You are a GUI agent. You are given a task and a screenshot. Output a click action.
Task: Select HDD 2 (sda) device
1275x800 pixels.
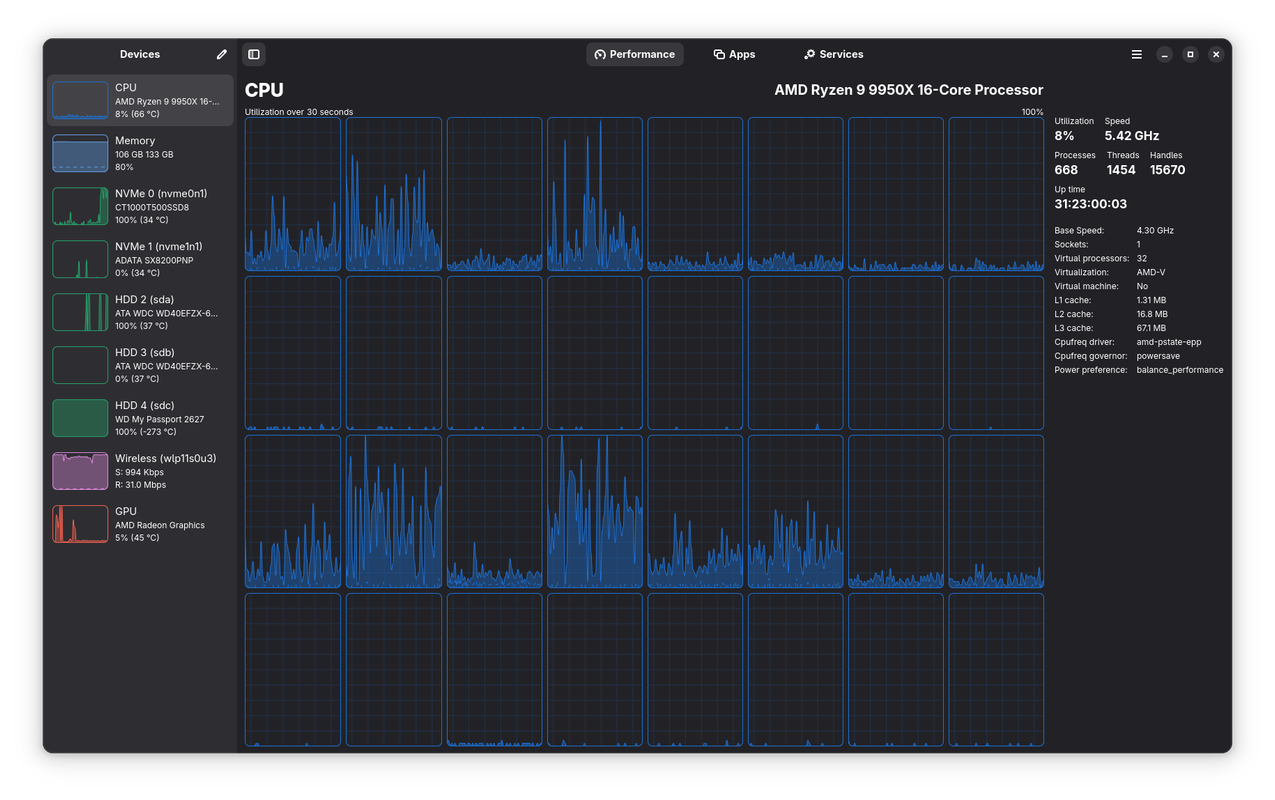140,312
